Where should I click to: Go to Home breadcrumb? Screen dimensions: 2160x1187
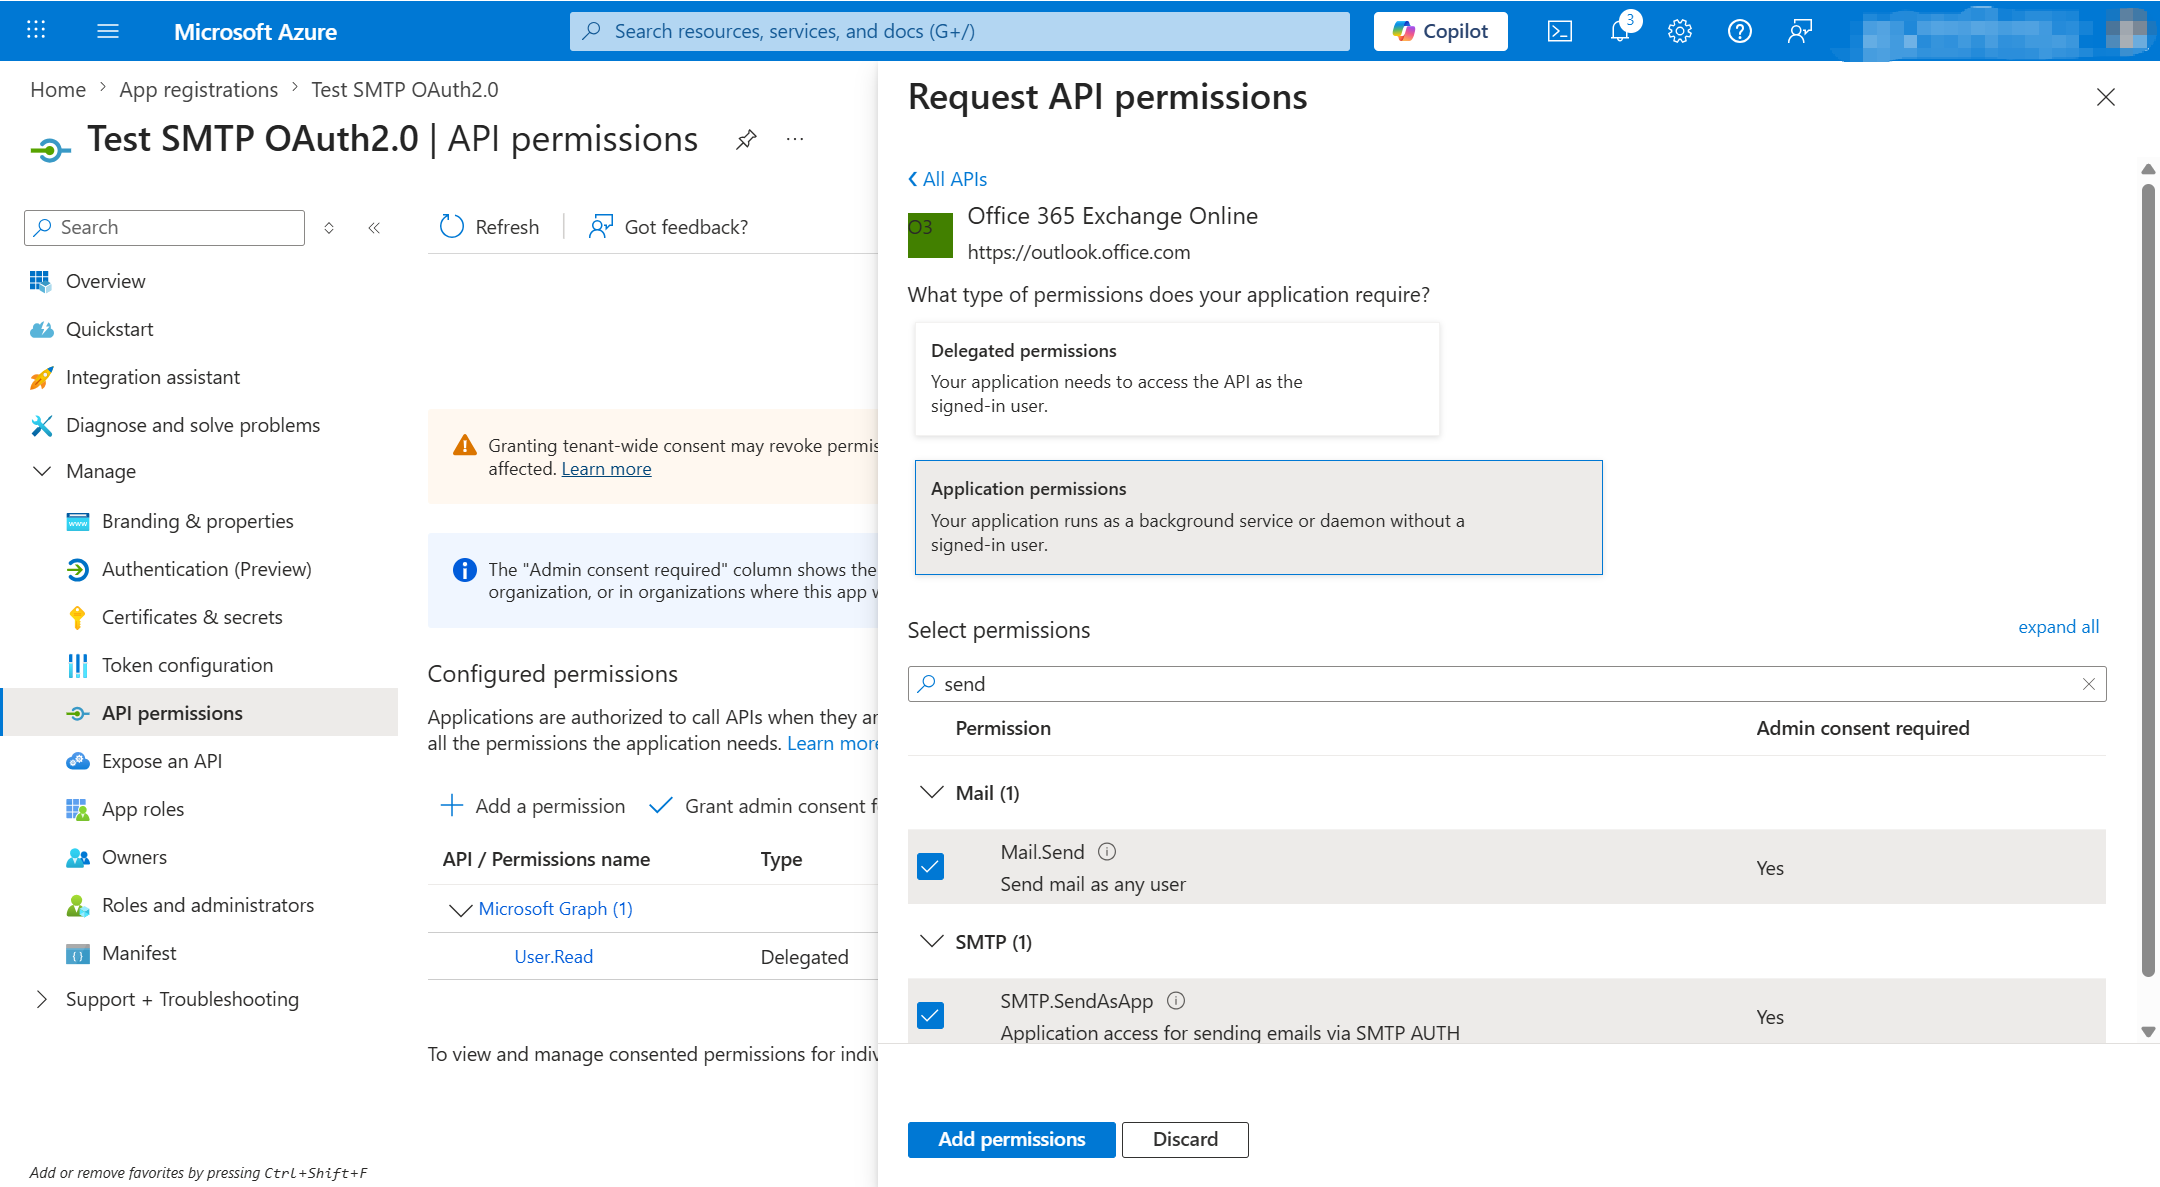click(58, 90)
